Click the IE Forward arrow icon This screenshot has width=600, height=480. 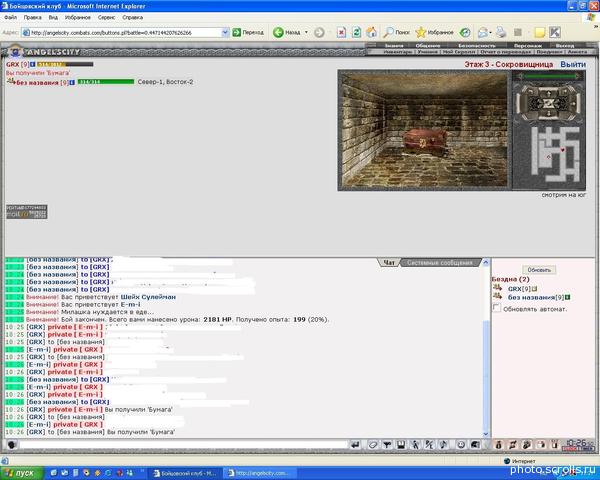coord(319,33)
